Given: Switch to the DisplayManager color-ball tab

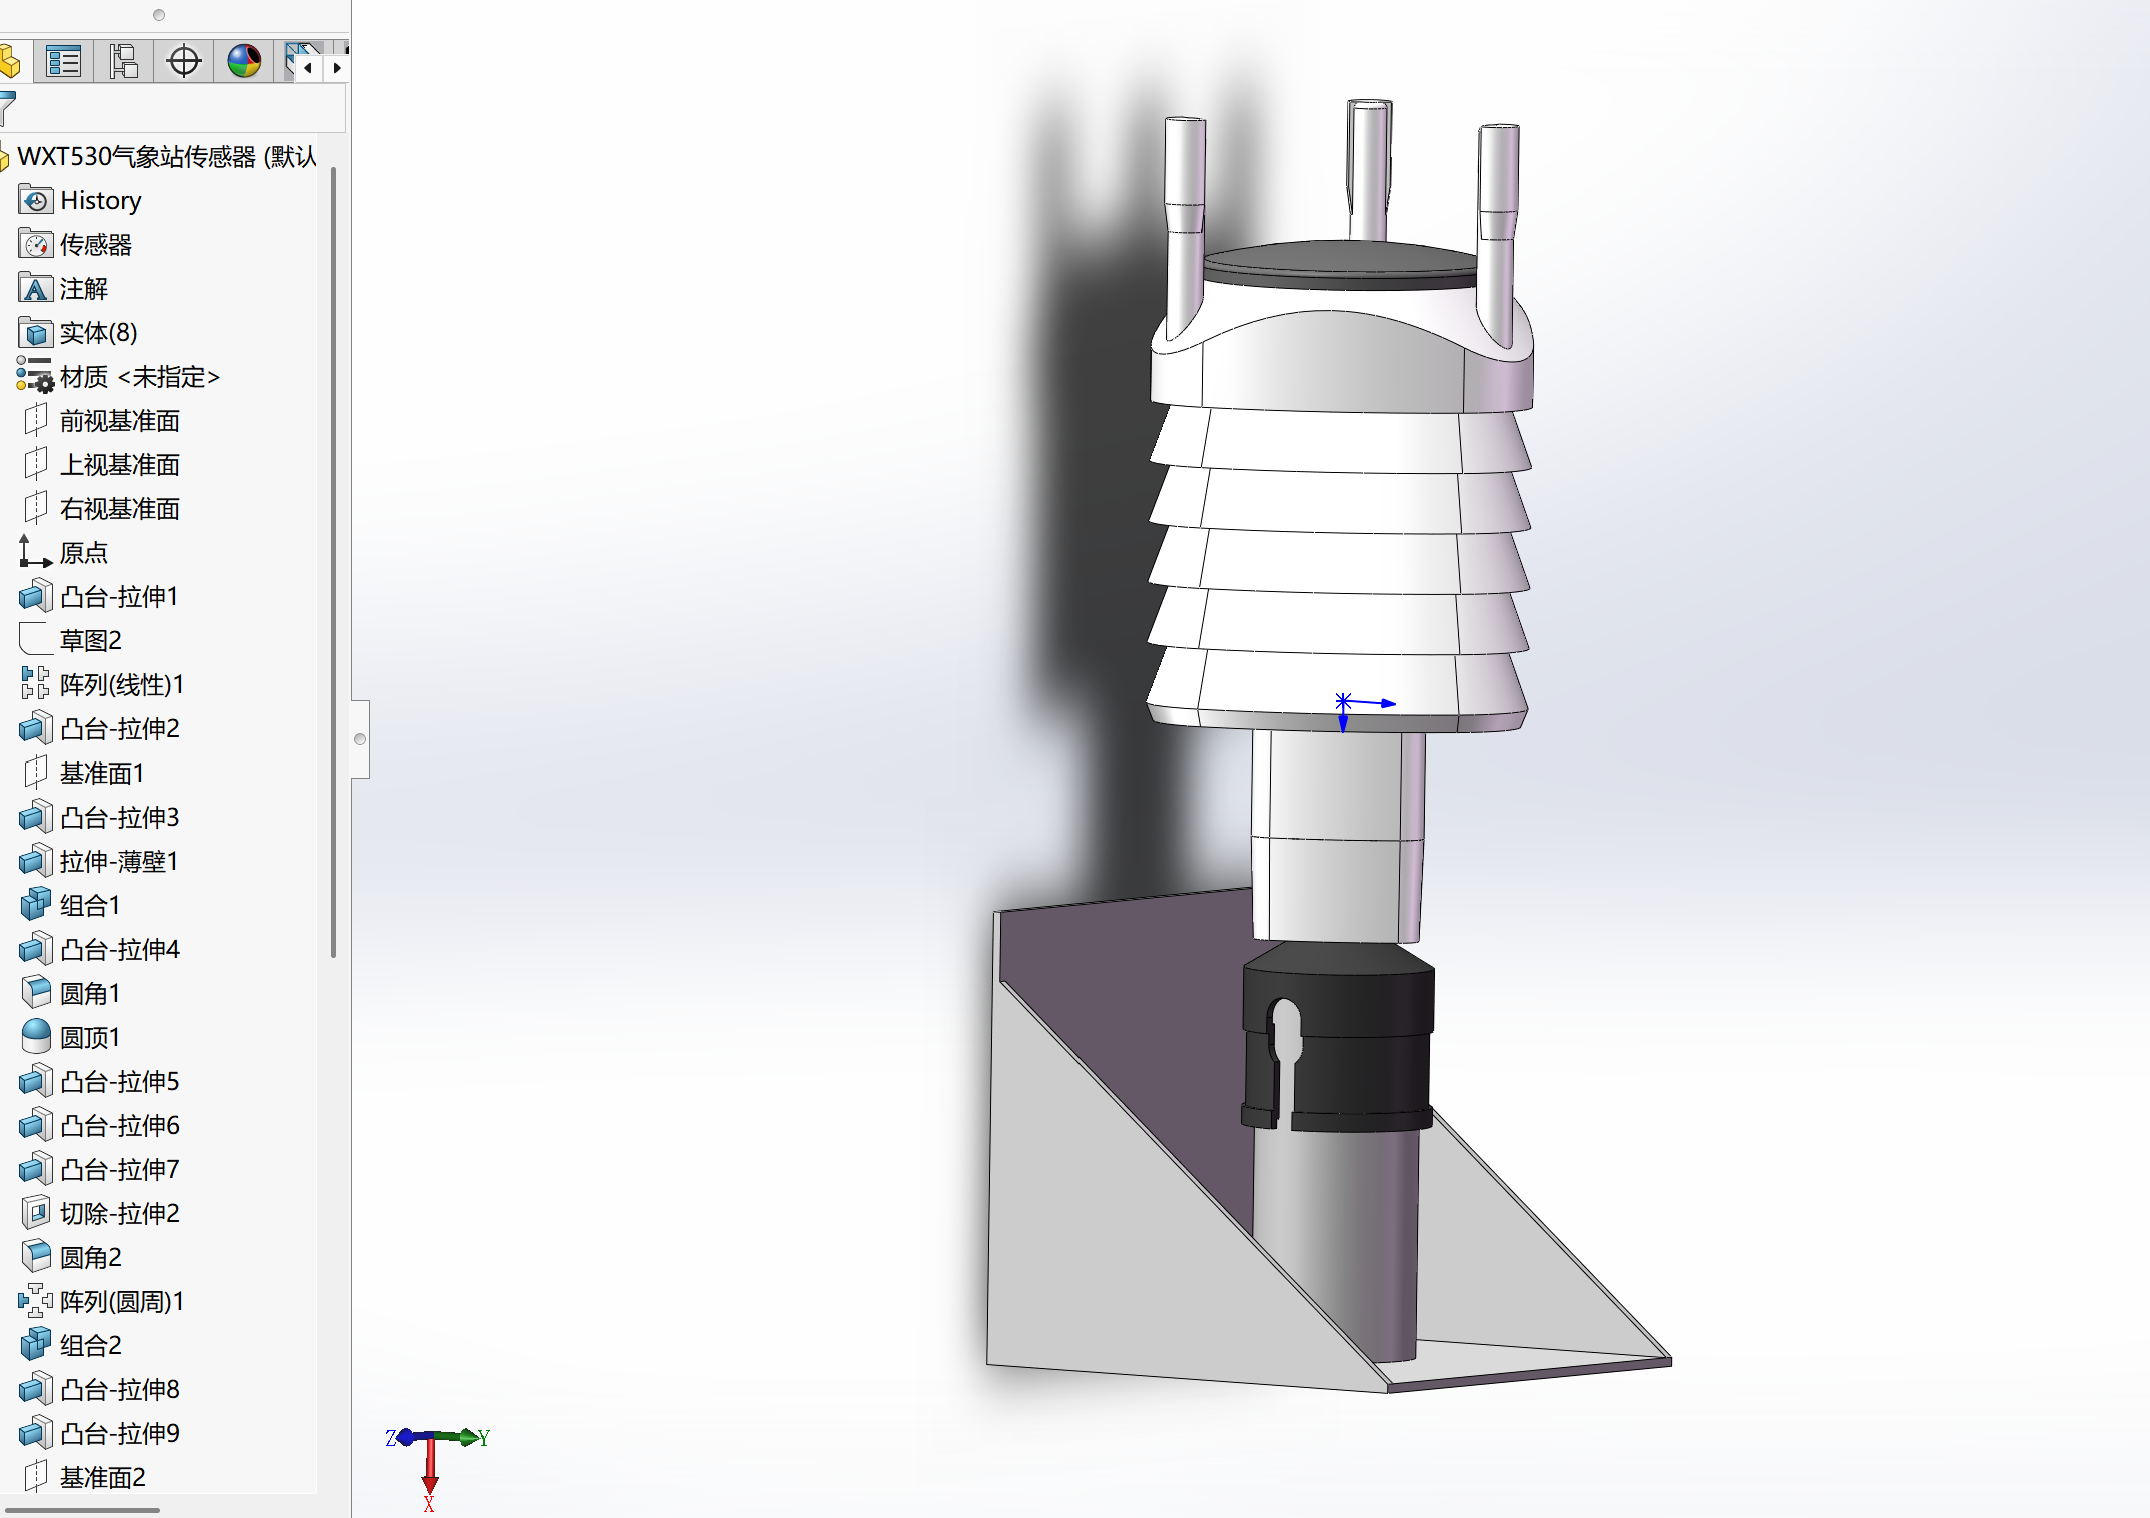Looking at the screenshot, I should pyautogui.click(x=244, y=62).
